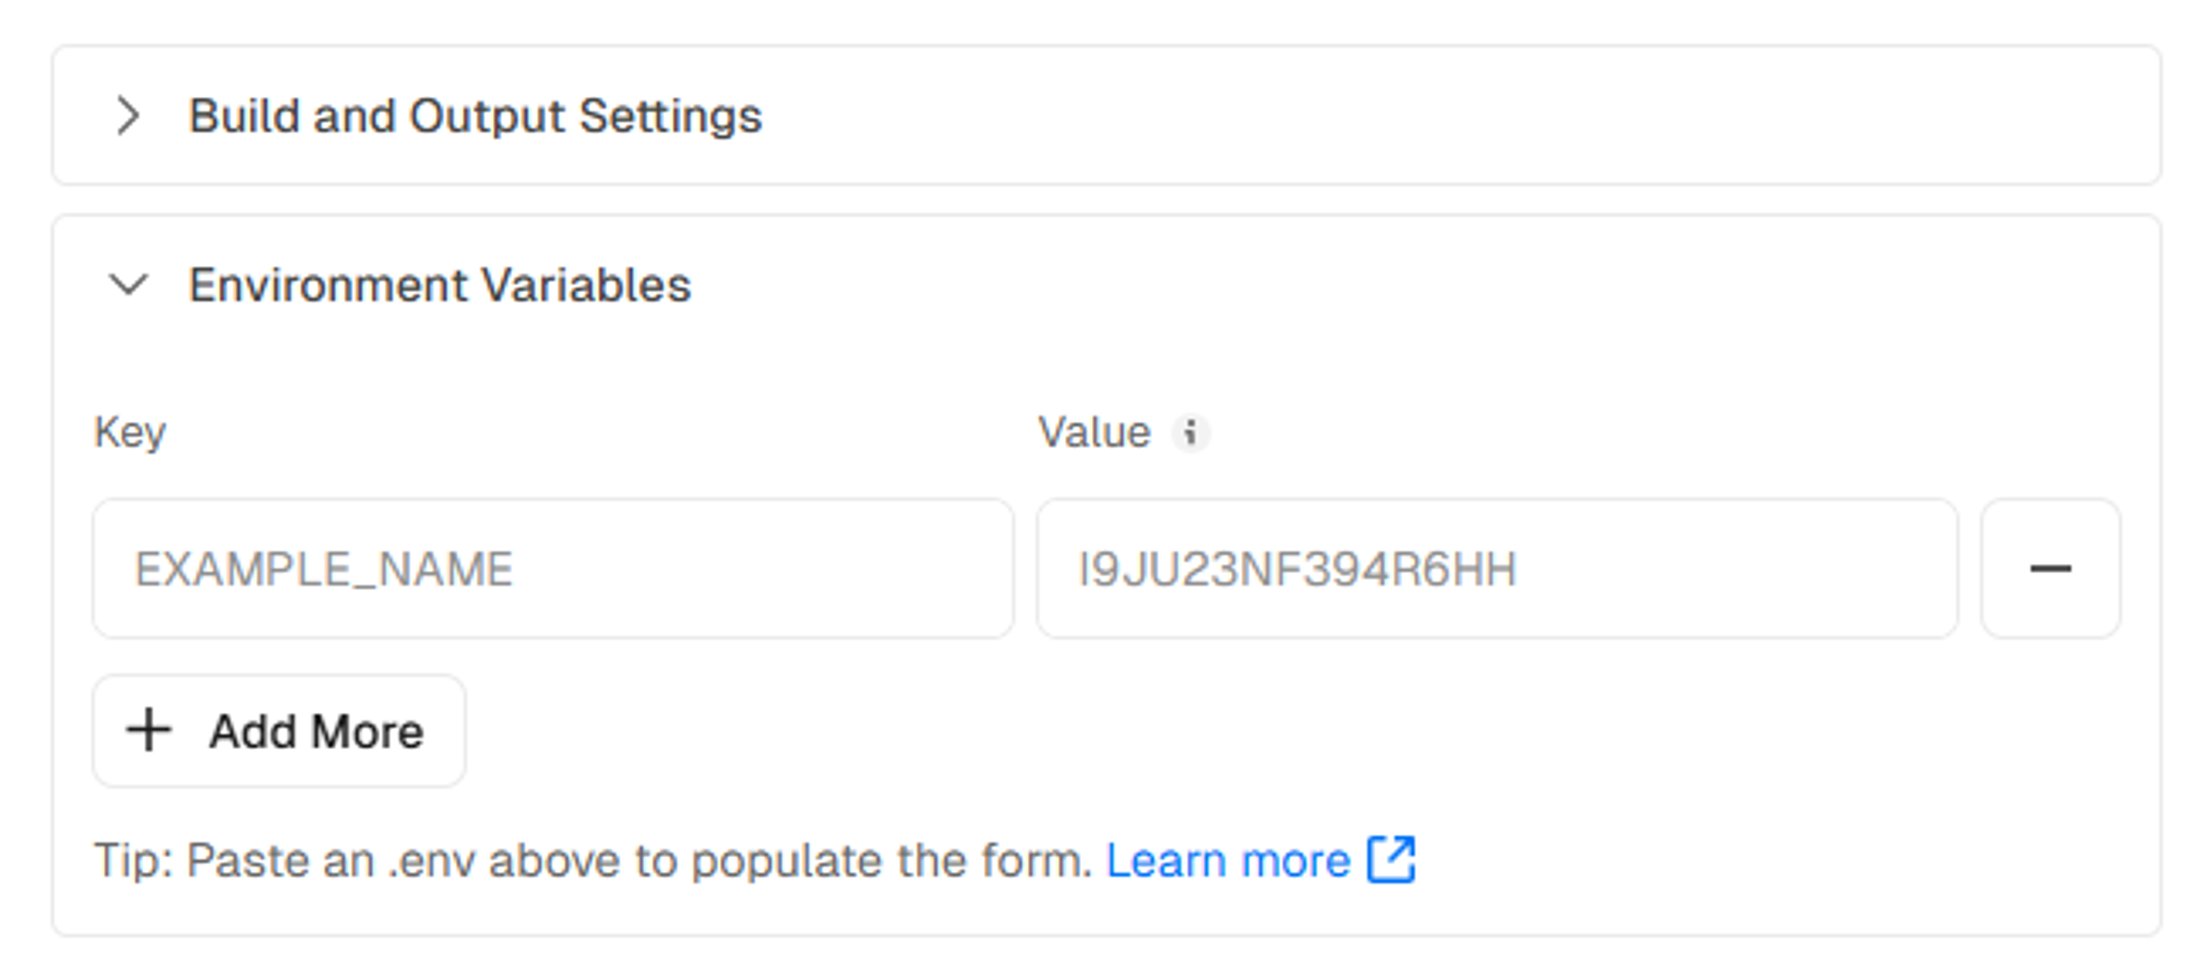Remove the variable row with minus icon

point(2050,568)
